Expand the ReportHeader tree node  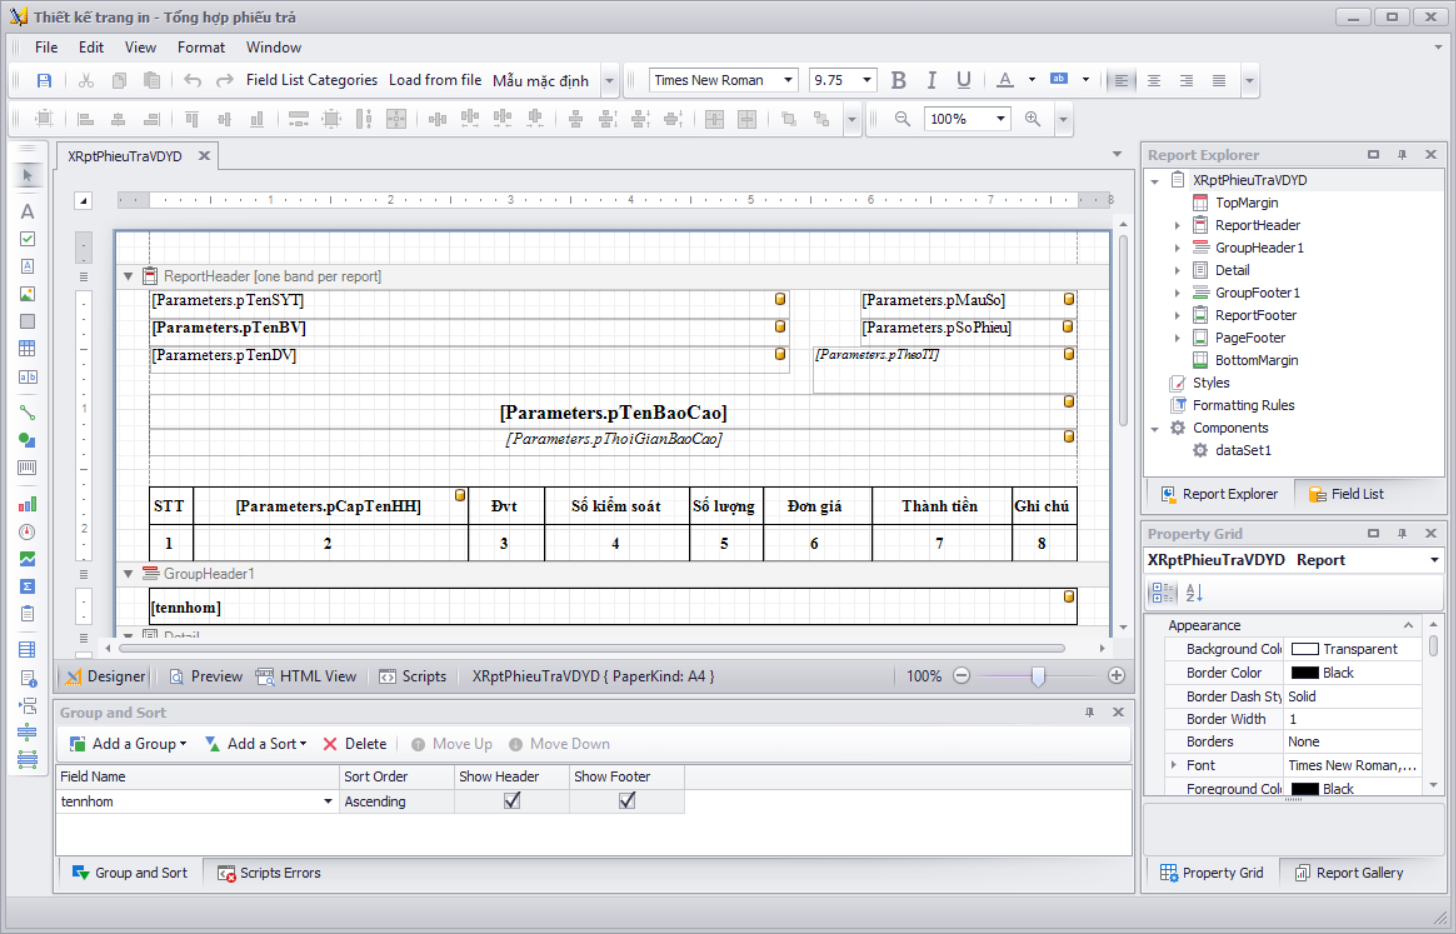coord(1177,225)
